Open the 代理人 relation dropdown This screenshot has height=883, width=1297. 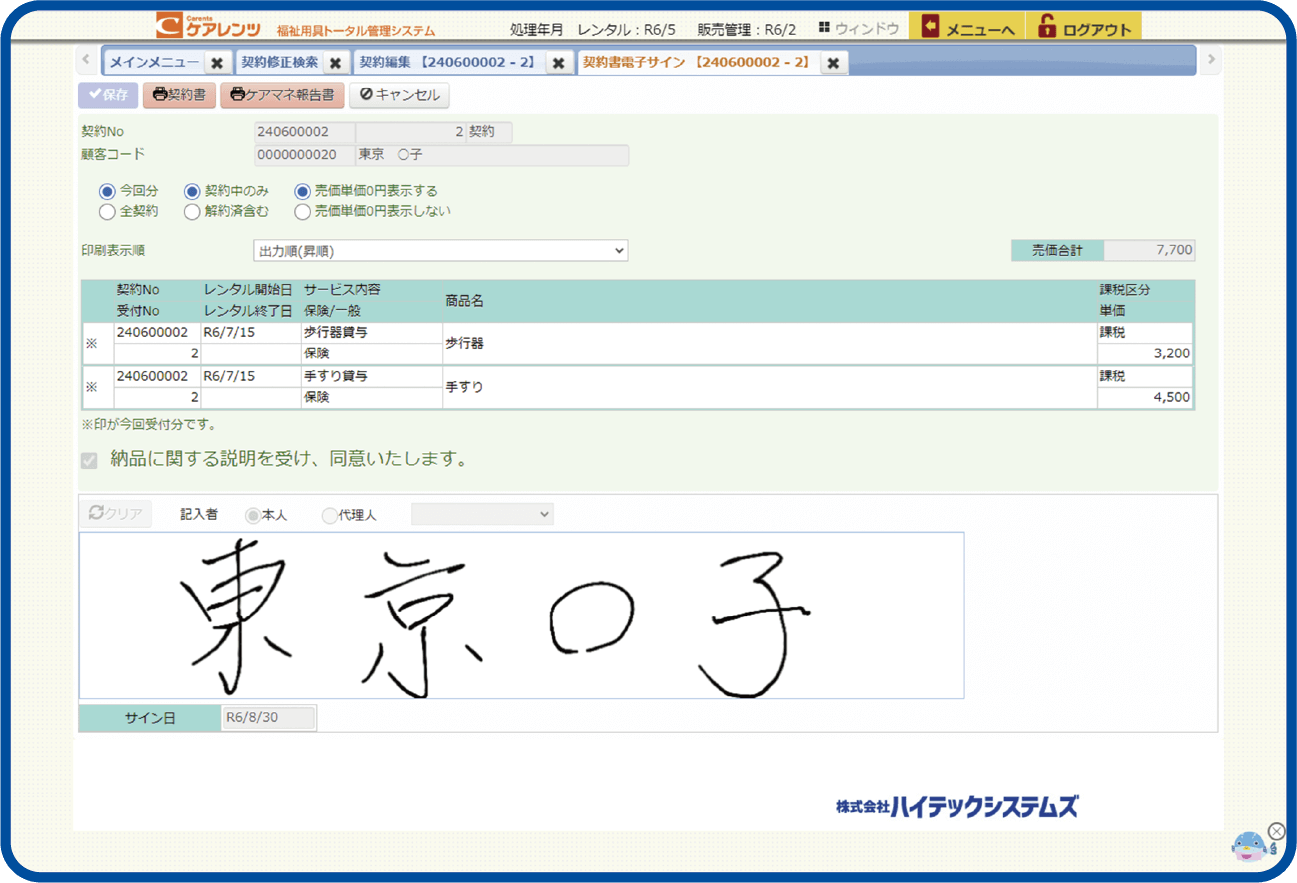point(482,514)
